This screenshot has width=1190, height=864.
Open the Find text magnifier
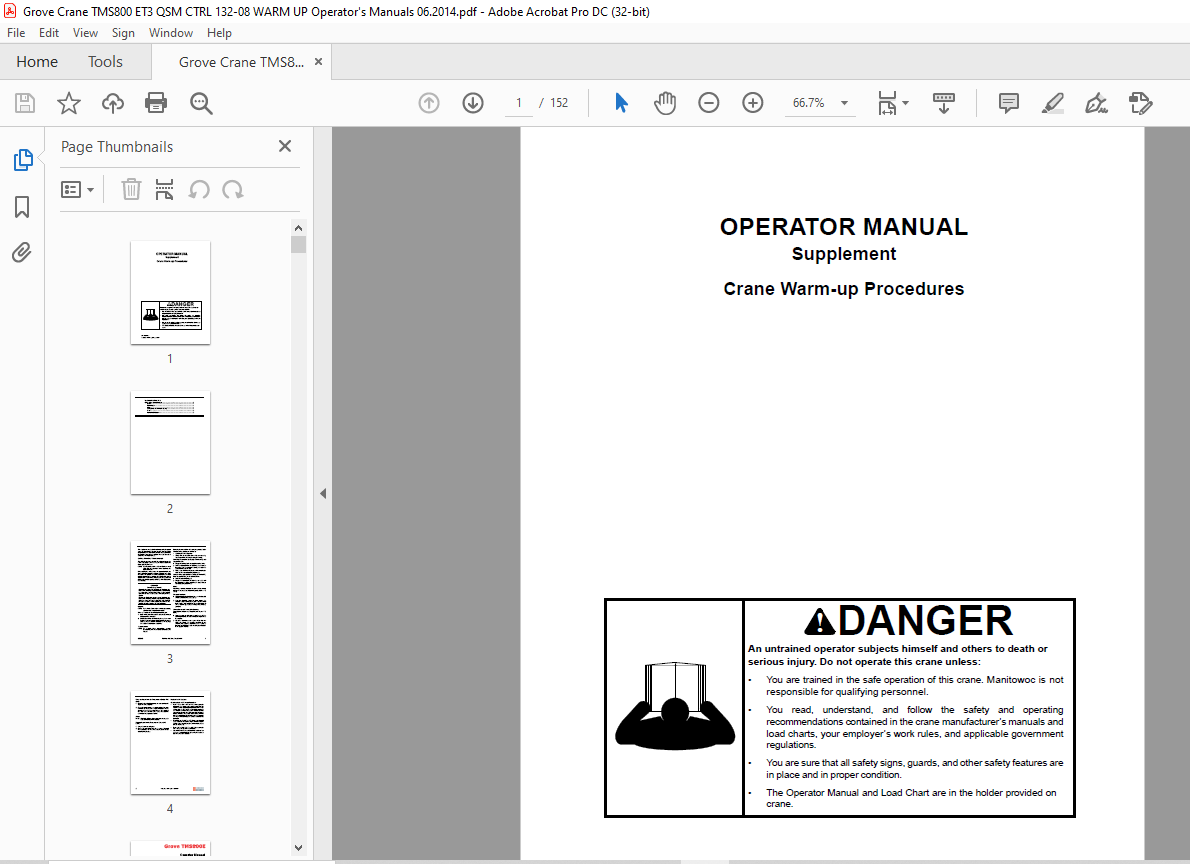(x=201, y=103)
